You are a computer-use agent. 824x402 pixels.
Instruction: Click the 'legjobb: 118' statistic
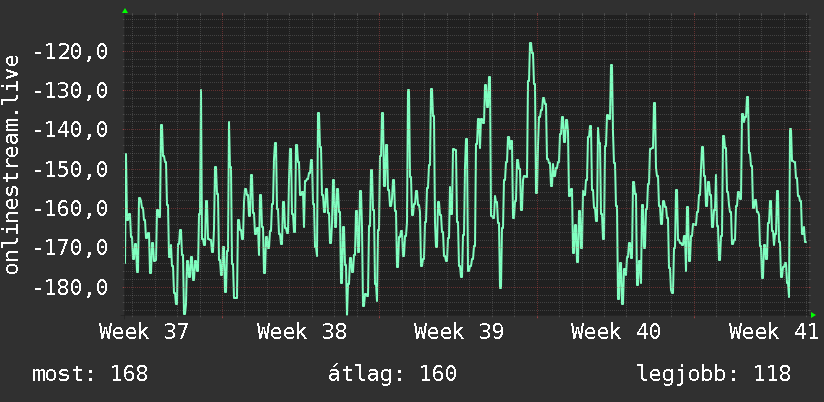[714, 375]
